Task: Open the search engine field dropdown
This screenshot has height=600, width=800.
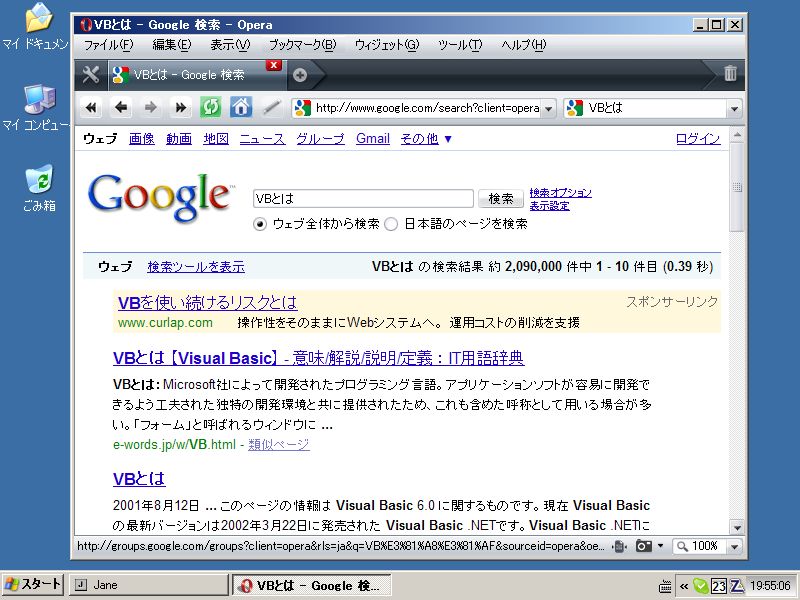Action: 734,108
